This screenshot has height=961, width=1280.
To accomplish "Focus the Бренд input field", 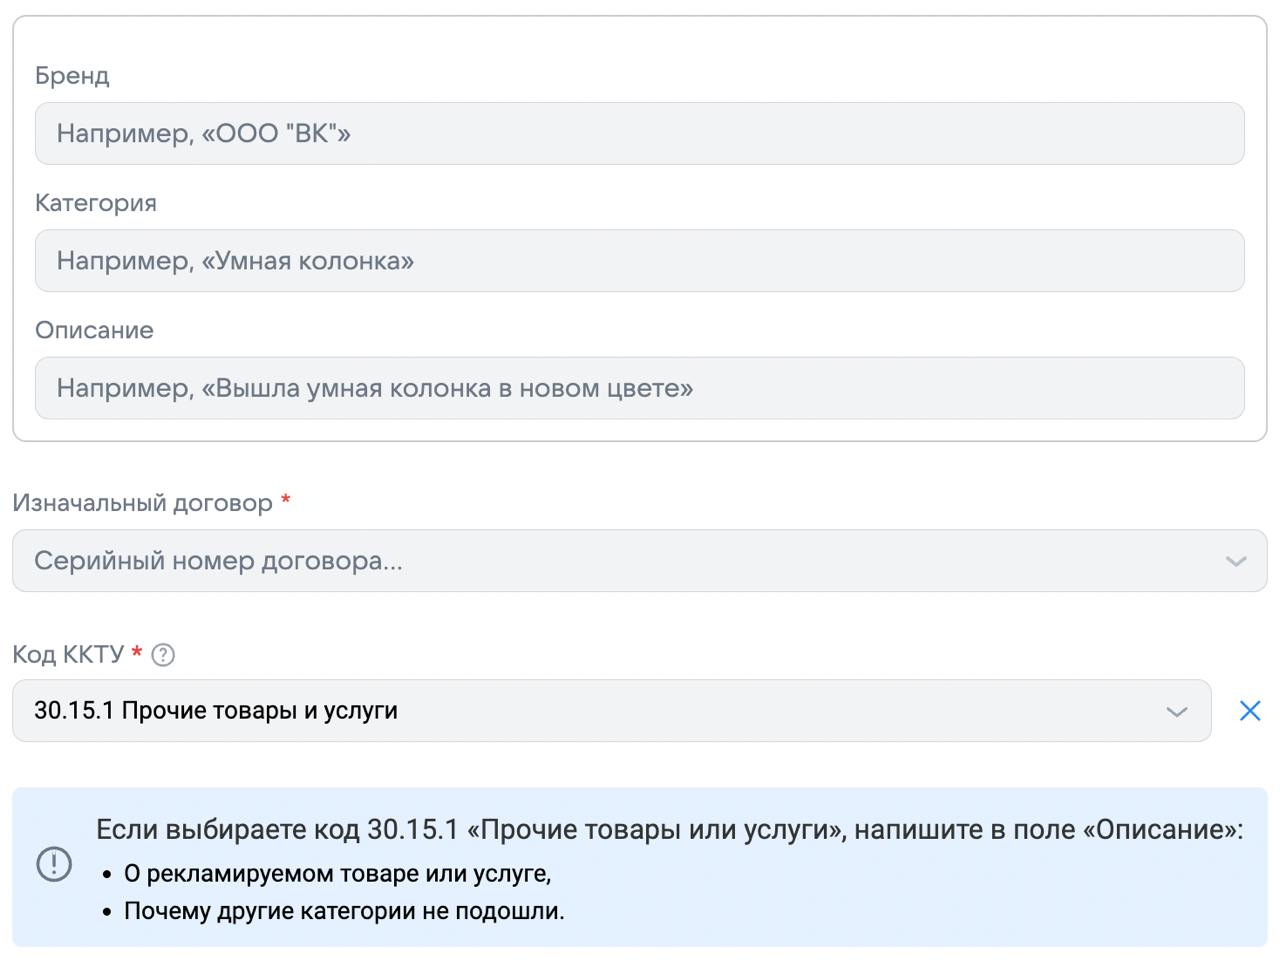I will tap(639, 134).
